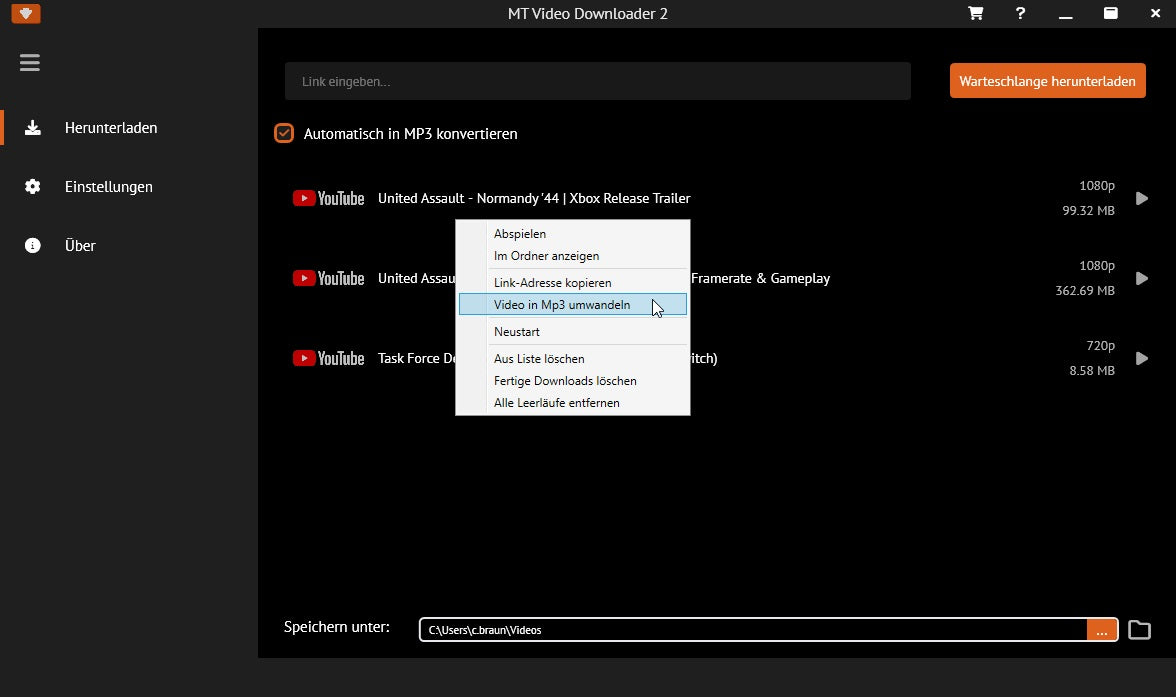Viewport: 1176px width, 697px height.
Task: Choose 'Im Ordner anzeigen' from context menu
Action: tap(546, 256)
